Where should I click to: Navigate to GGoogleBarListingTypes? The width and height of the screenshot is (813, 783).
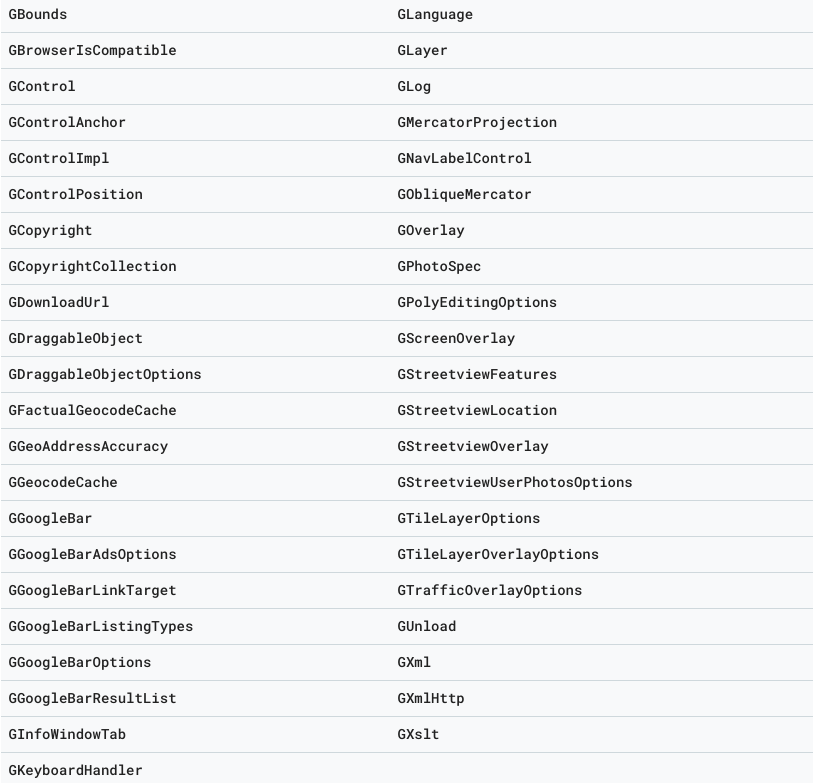pyautogui.click(x=101, y=627)
